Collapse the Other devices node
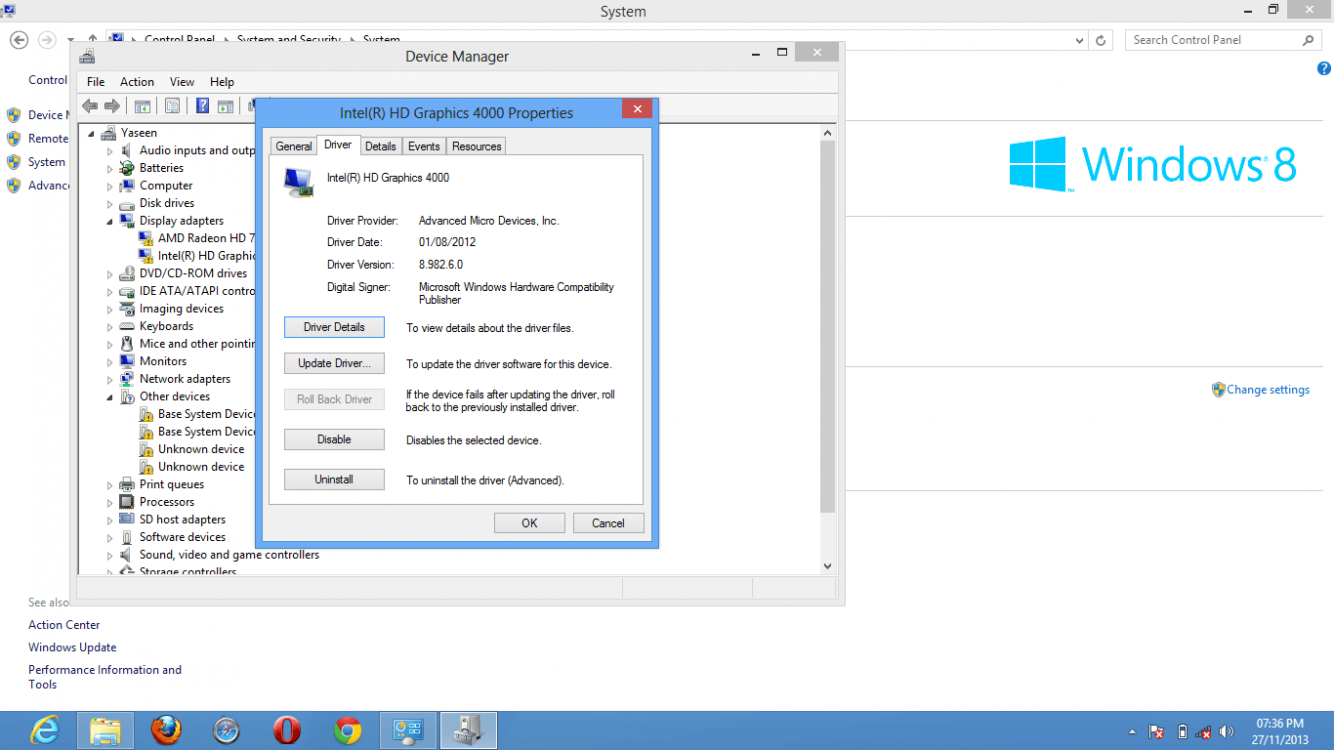Viewport: 1334px width, 750px height. (x=110, y=397)
